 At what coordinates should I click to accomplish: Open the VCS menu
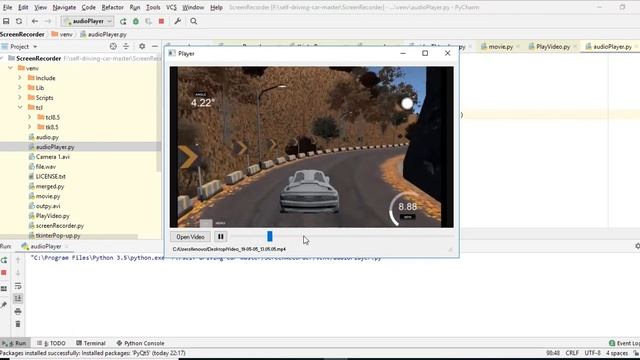[171, 7]
